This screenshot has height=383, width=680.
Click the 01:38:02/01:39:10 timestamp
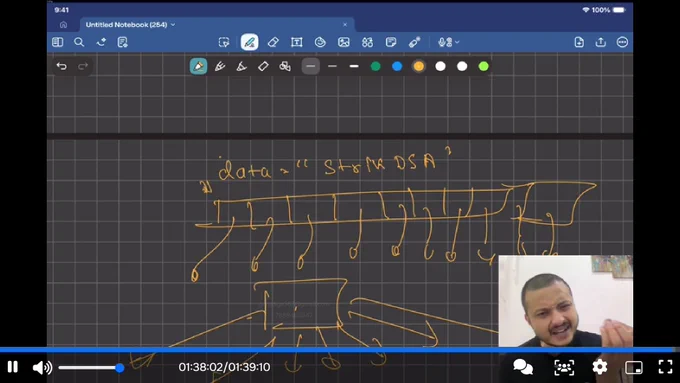pyautogui.click(x=224, y=367)
